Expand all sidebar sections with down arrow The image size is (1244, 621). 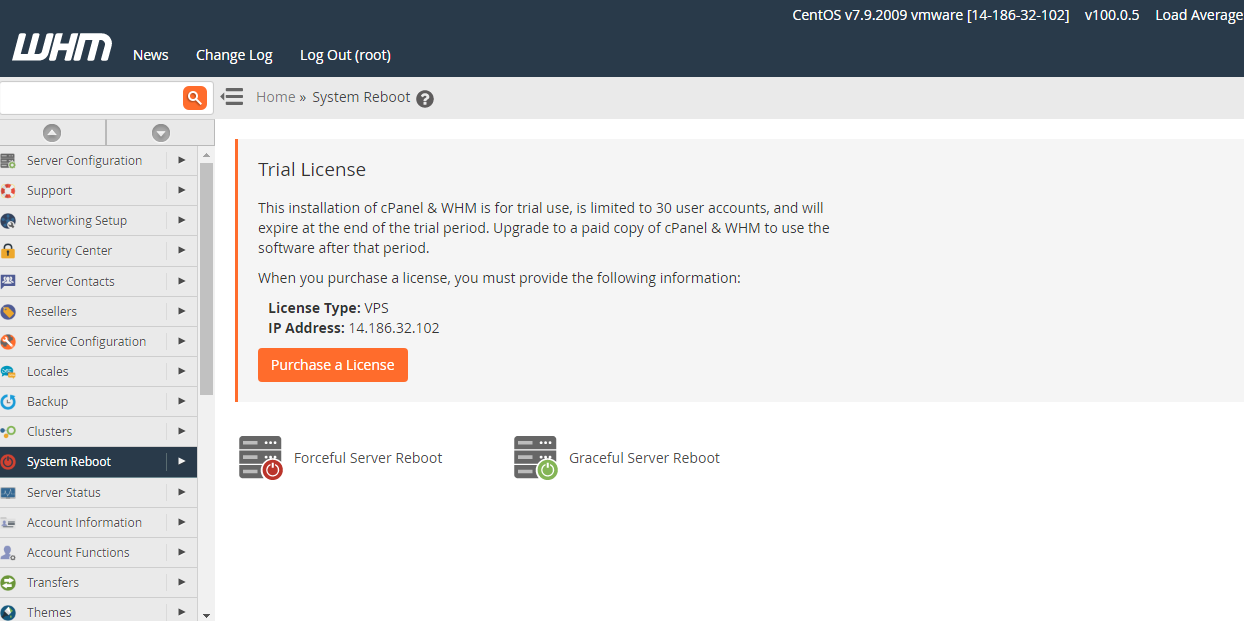click(161, 132)
